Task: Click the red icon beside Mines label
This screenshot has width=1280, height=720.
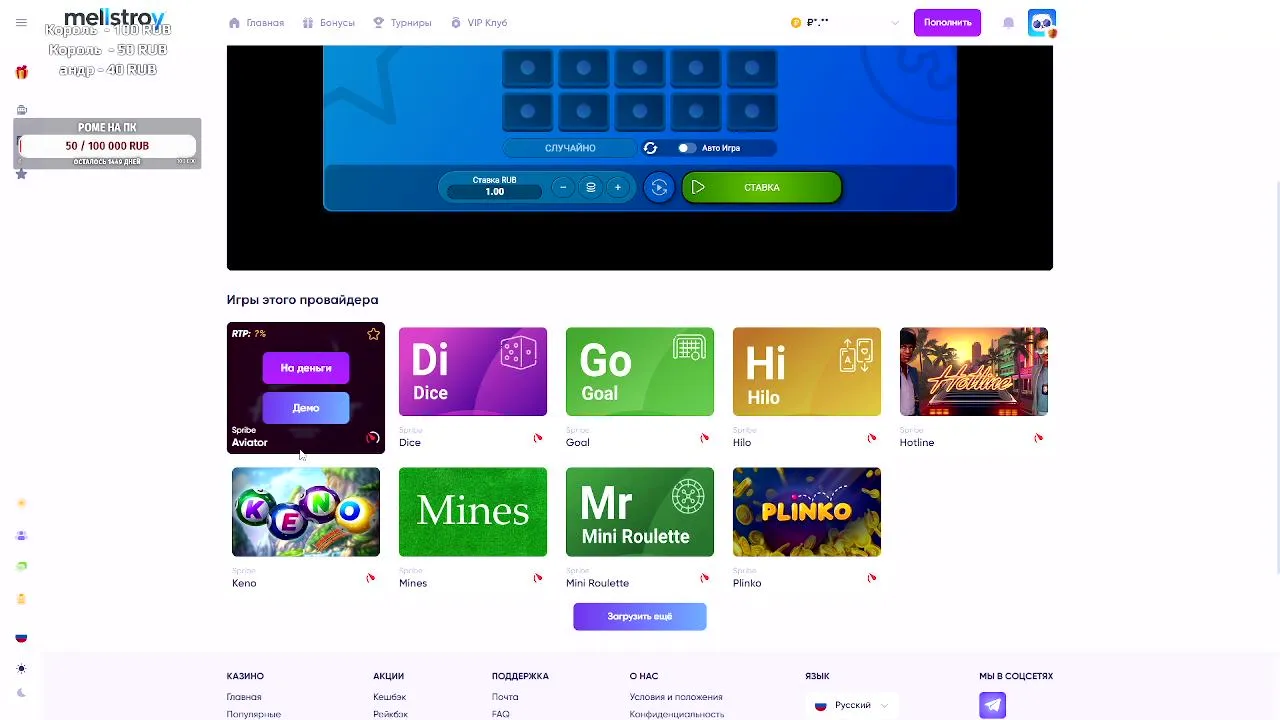Action: click(538, 578)
